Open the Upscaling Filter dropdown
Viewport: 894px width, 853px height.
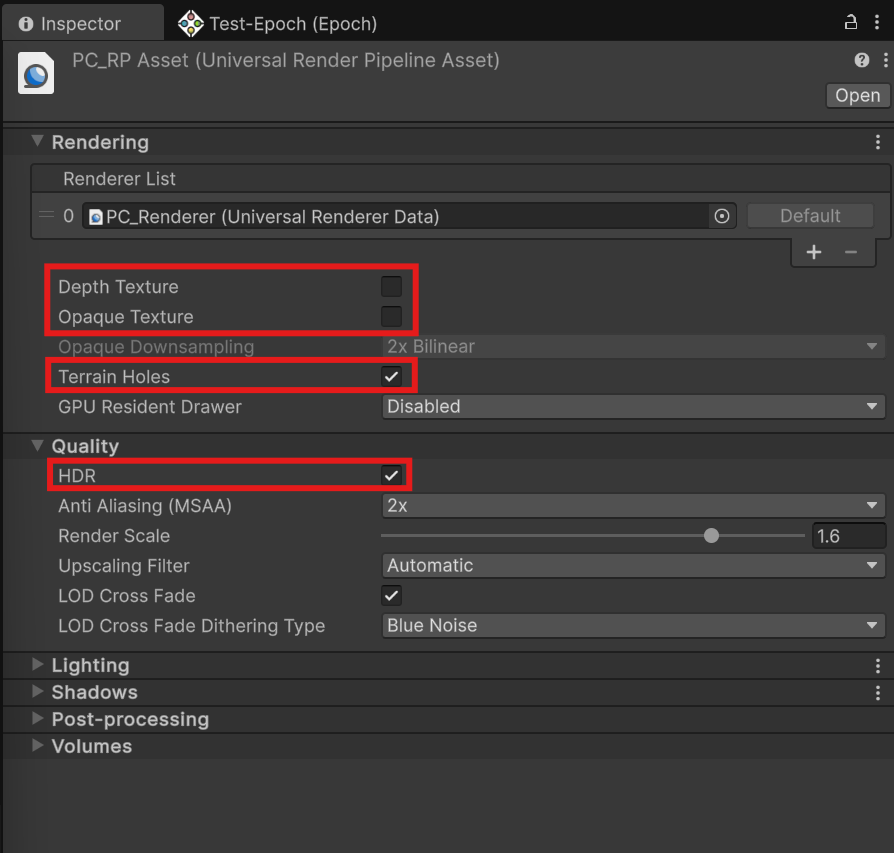pos(633,566)
